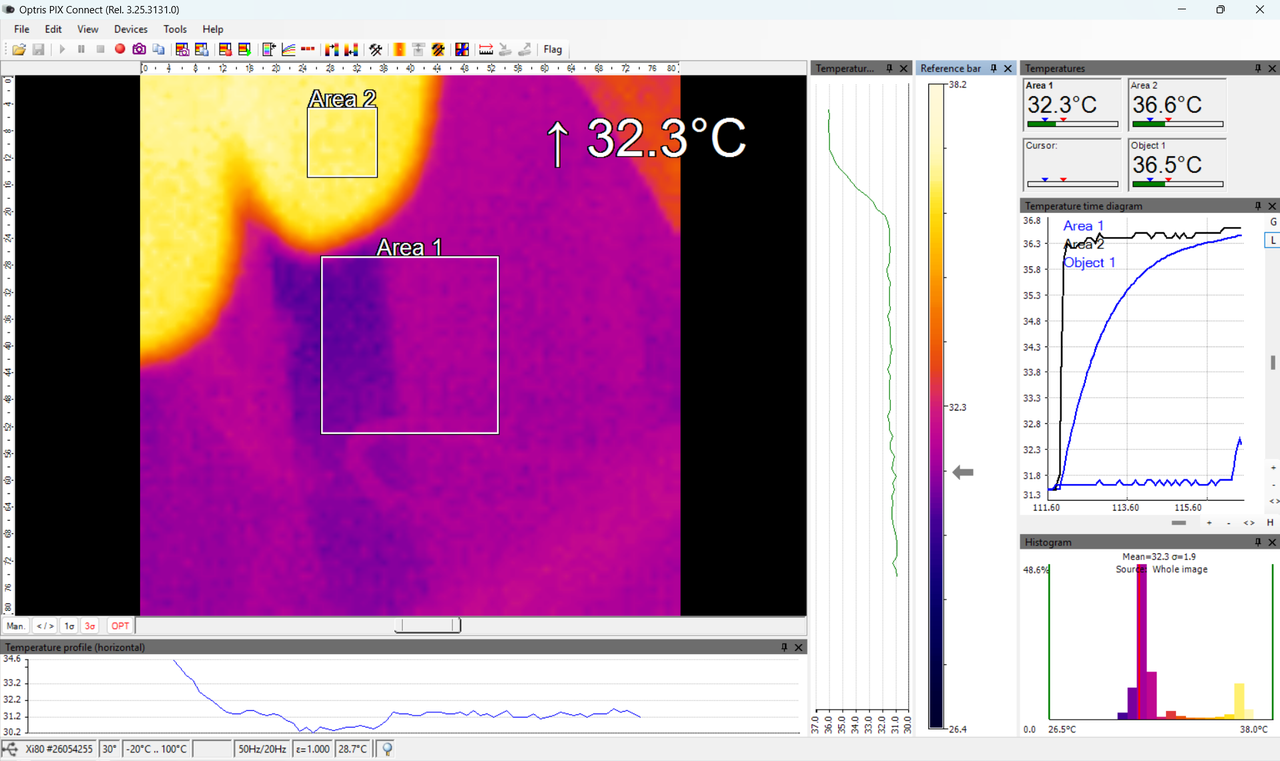The image size is (1280, 761).
Task: Click the thermal image with camera icon
Action: tap(182, 49)
